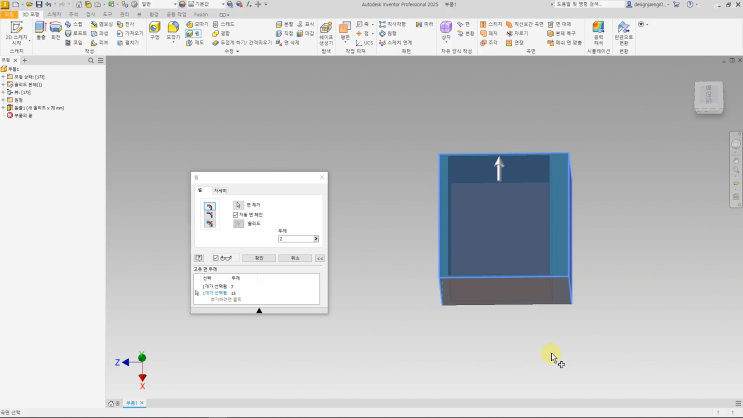This screenshot has width=743, height=418.
Task: Expand the Origin (원점) tree node
Action: click(x=3, y=100)
